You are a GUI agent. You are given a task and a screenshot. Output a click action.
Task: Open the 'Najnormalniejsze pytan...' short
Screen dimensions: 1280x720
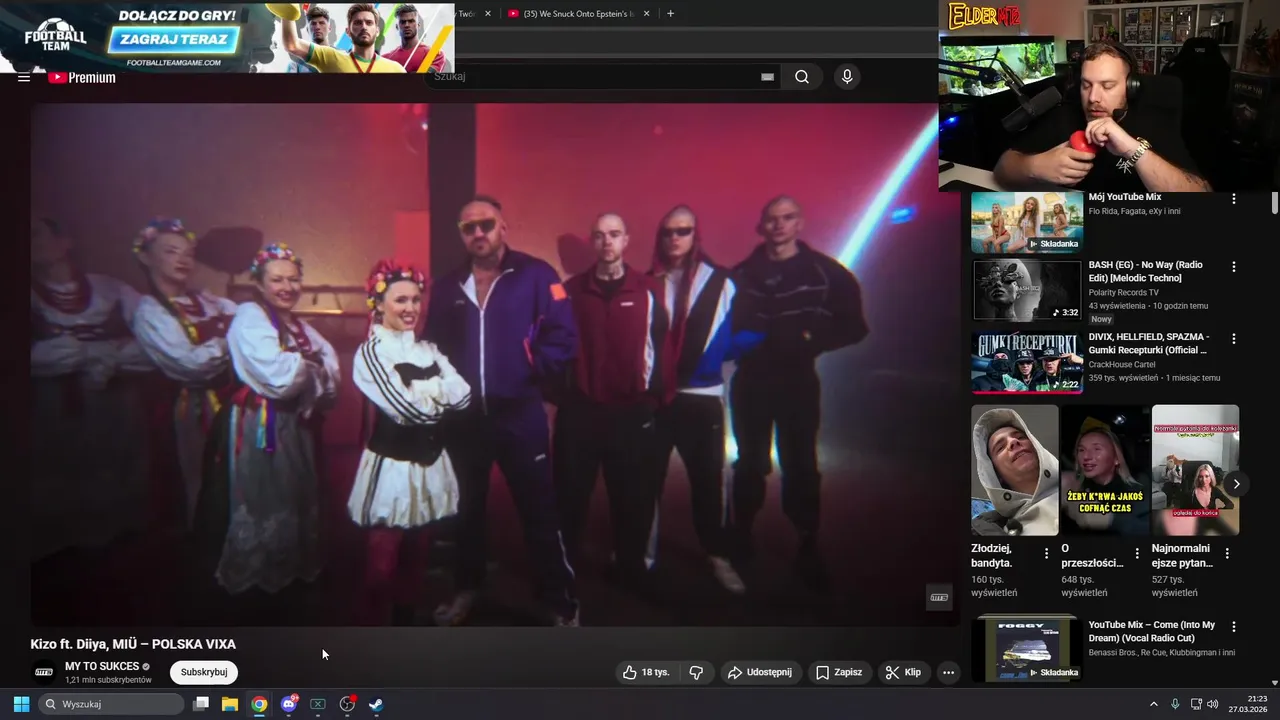click(x=1195, y=470)
